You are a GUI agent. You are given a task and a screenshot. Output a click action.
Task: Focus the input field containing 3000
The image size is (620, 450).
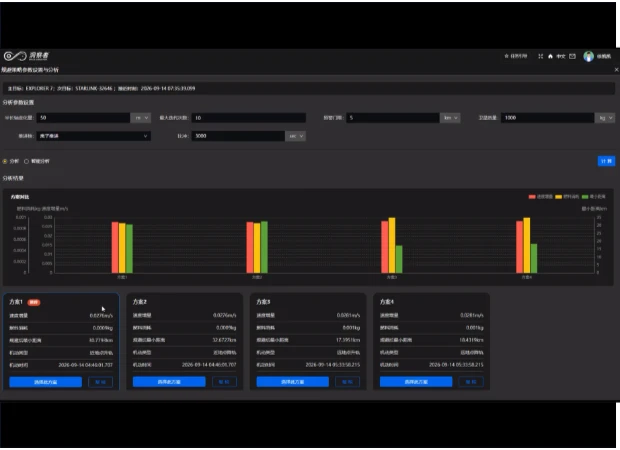[238, 136]
